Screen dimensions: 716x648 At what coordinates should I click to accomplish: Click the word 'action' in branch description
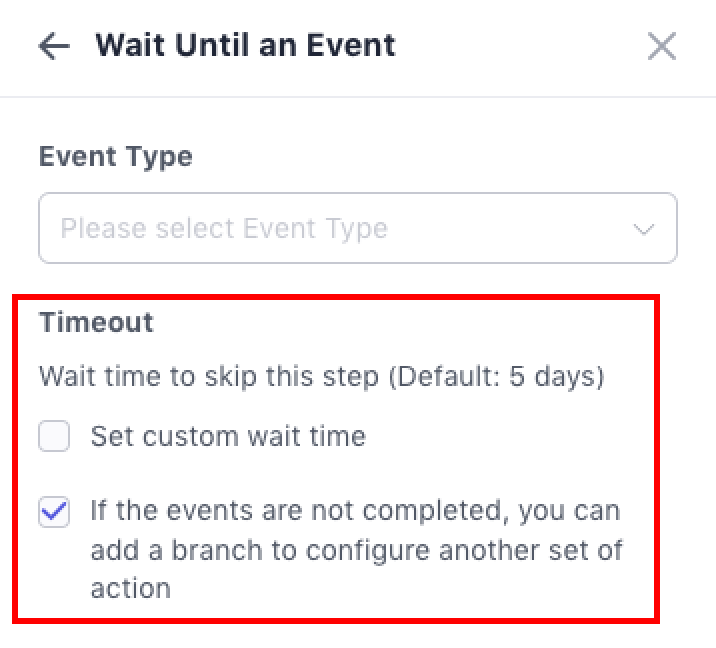(x=130, y=588)
